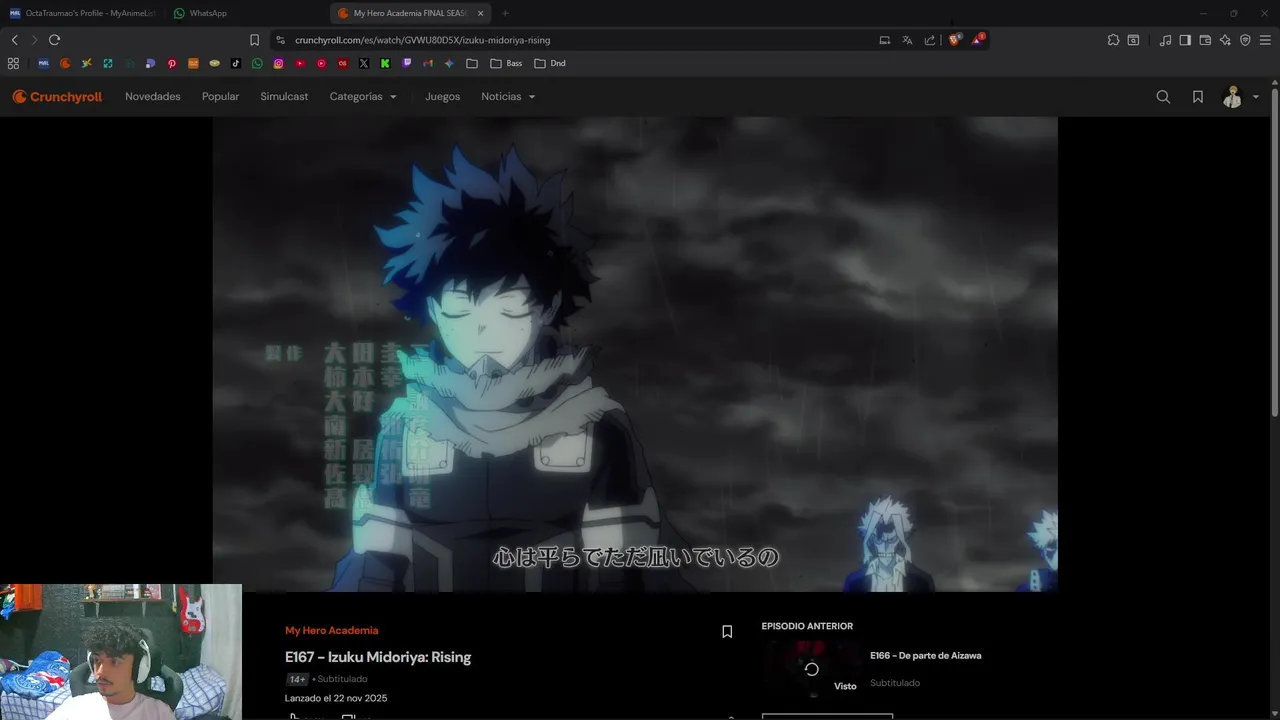This screenshot has height=720, width=1280.
Task: Open Juegos section
Action: coord(442,97)
